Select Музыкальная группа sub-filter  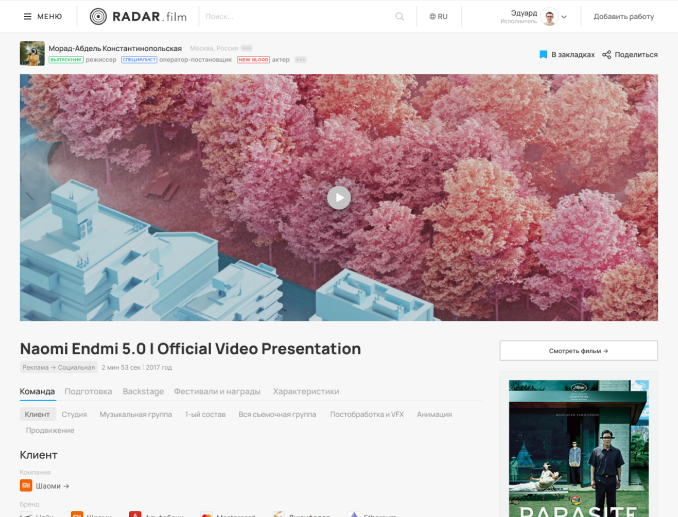136,414
